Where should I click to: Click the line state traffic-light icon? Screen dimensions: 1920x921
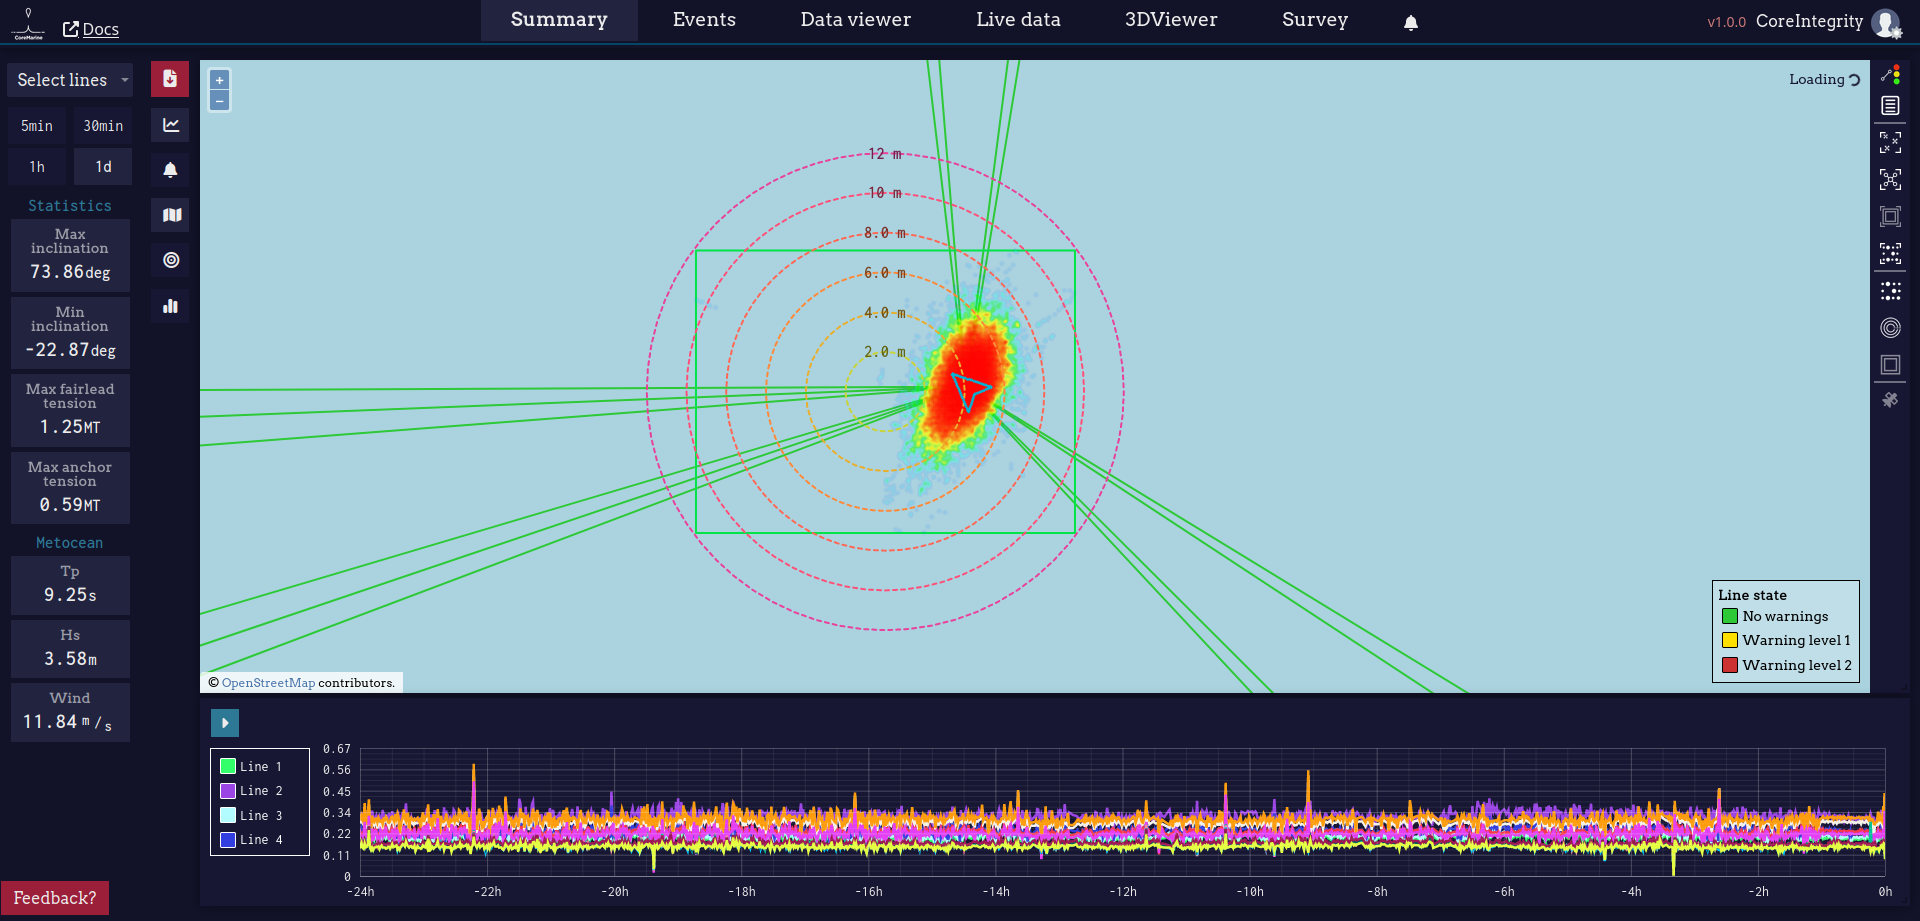[1890, 75]
